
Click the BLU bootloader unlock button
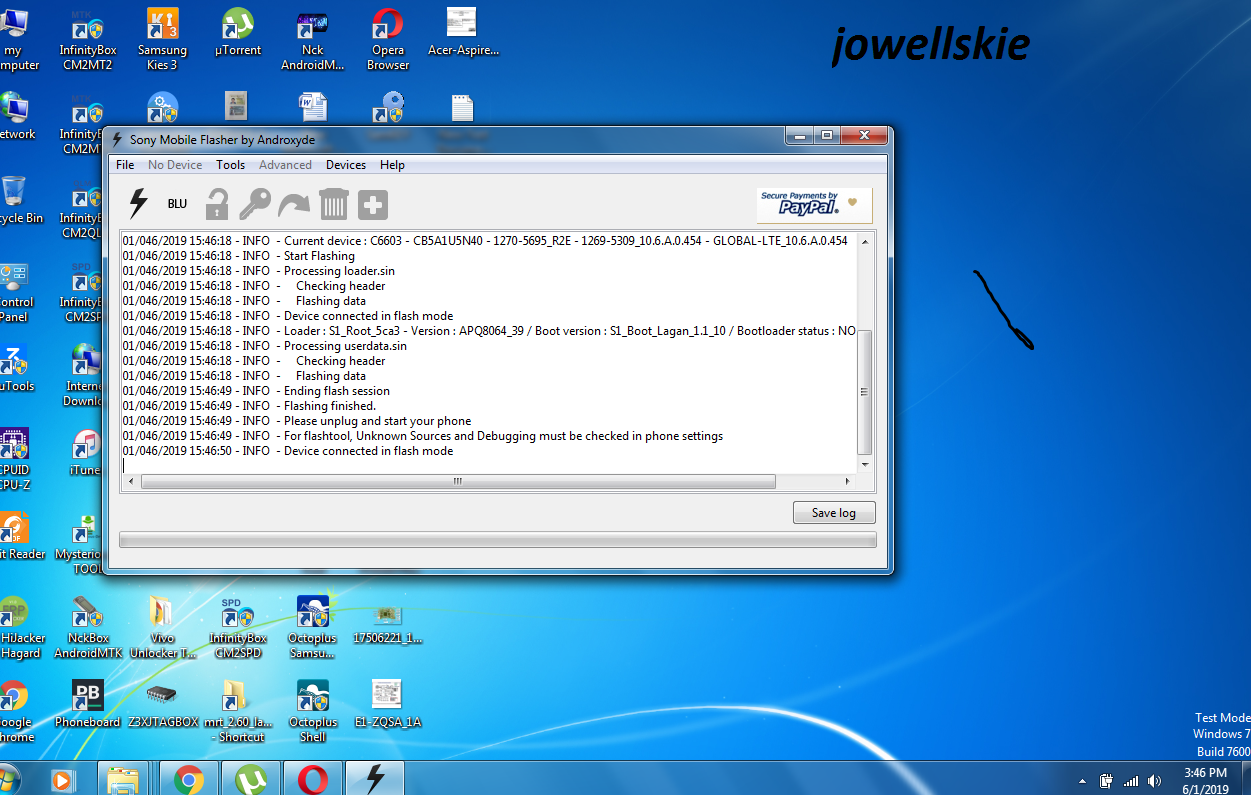click(x=177, y=204)
